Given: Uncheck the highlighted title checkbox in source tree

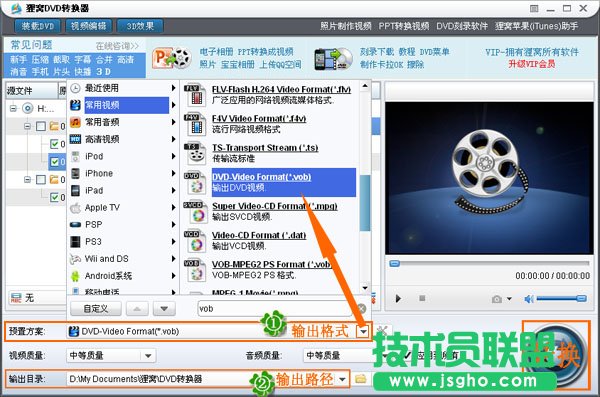Looking at the screenshot, I should pos(55,162).
